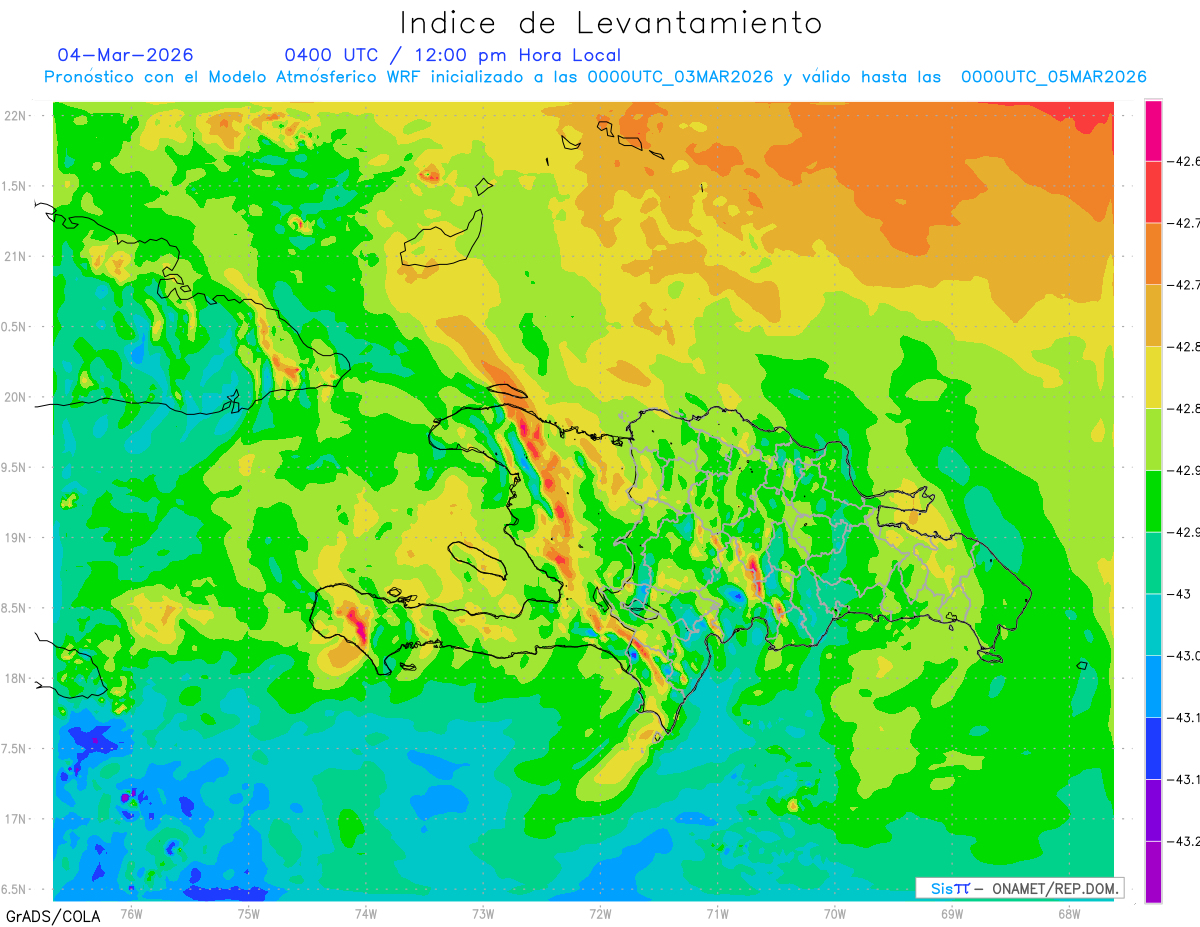Pick the pure green swatch in the color bar
Viewport: 1200px width, 927px height.
[x=1153, y=501]
